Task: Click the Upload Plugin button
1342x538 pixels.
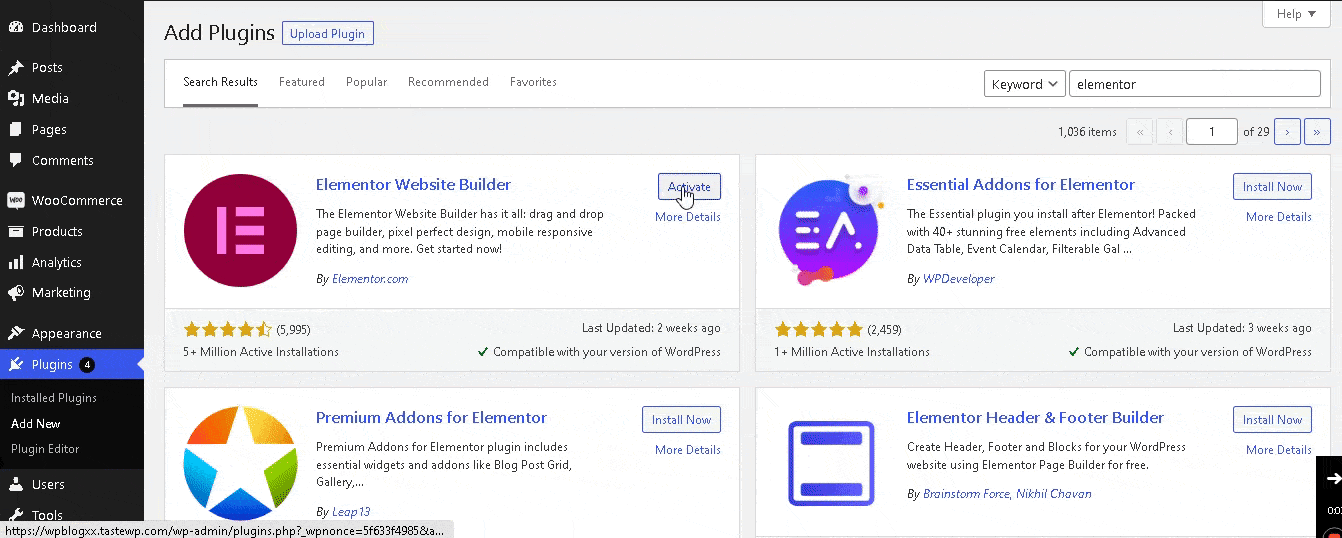Action: click(327, 33)
